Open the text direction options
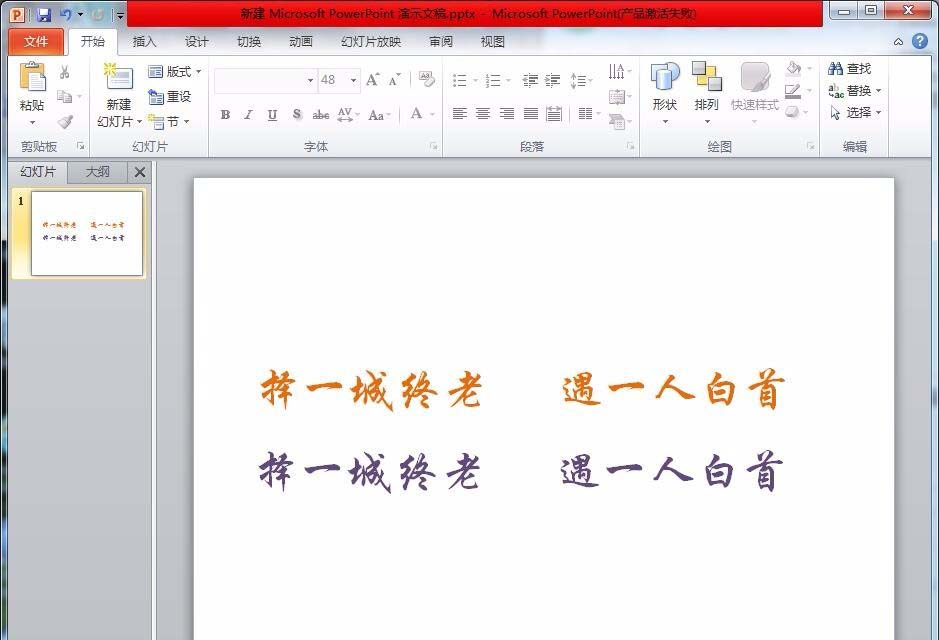 619,71
